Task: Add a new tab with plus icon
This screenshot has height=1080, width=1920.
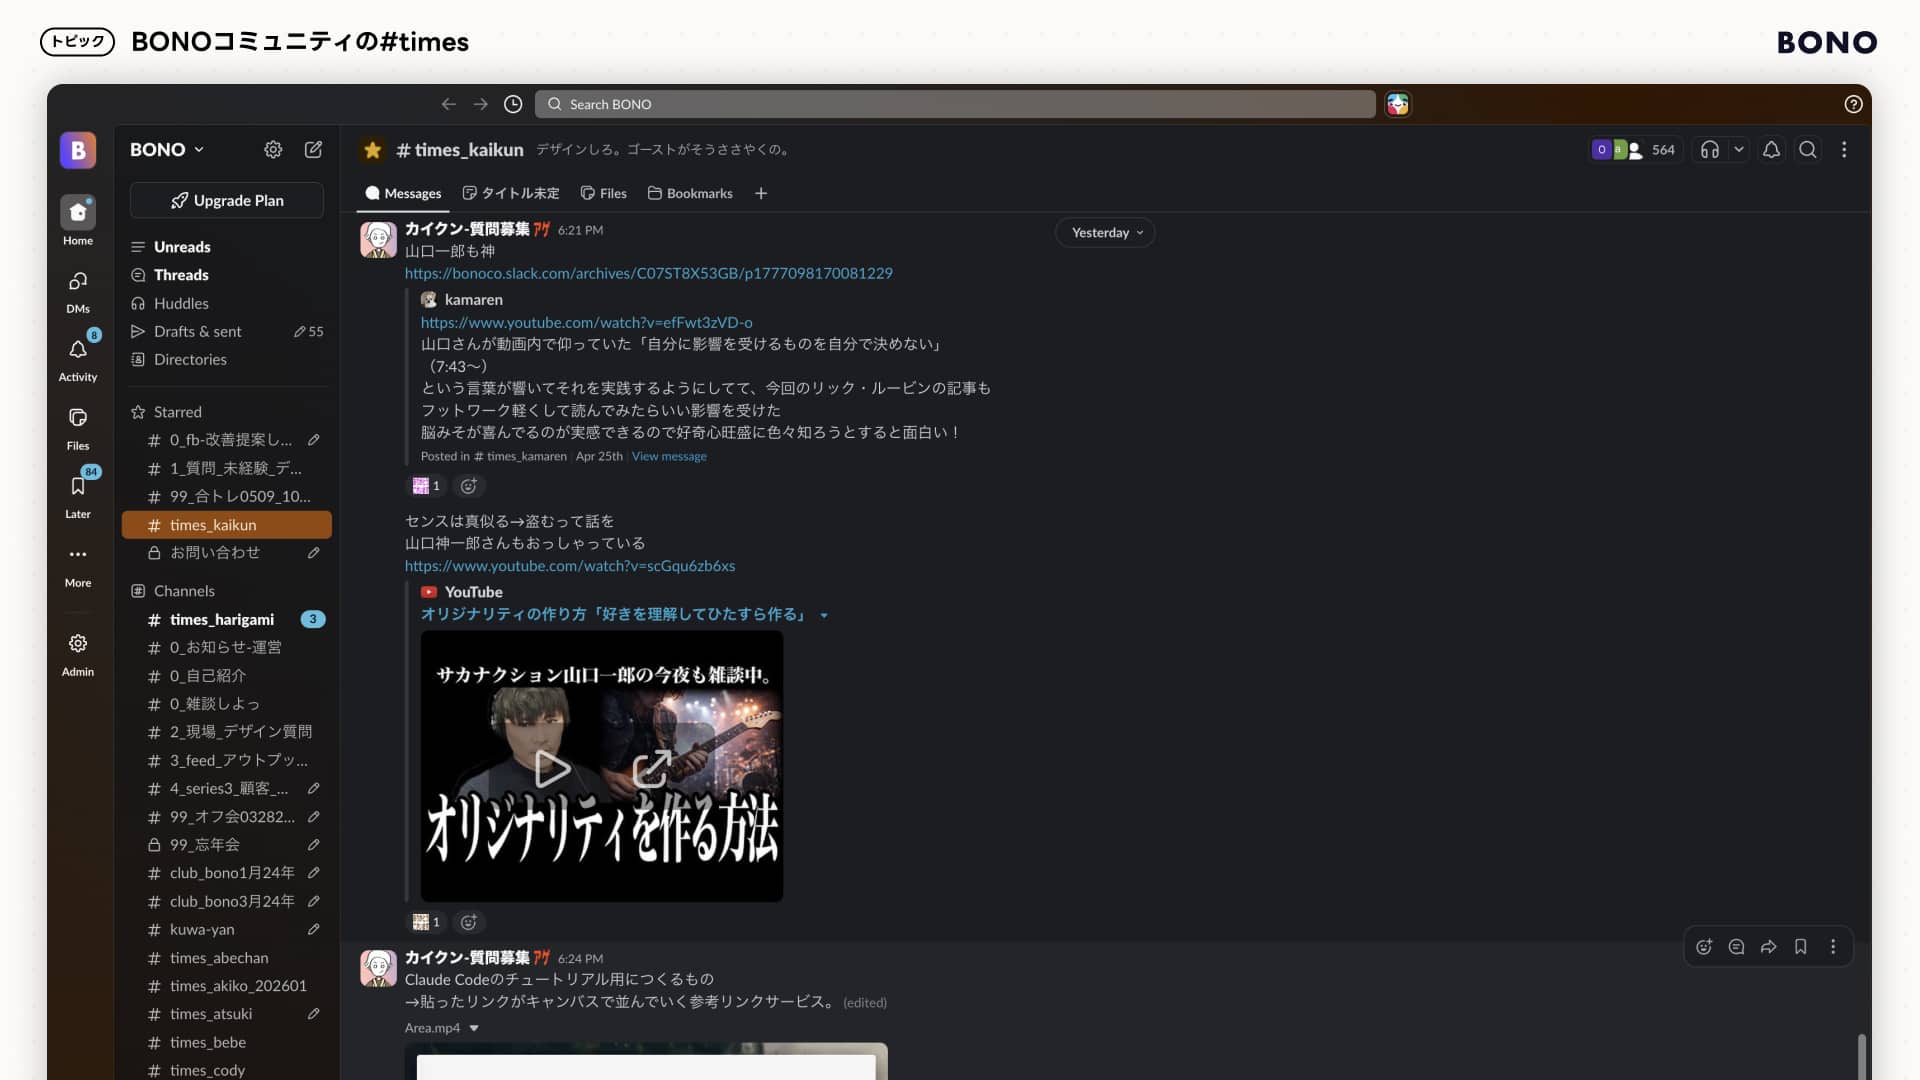Action: (761, 193)
